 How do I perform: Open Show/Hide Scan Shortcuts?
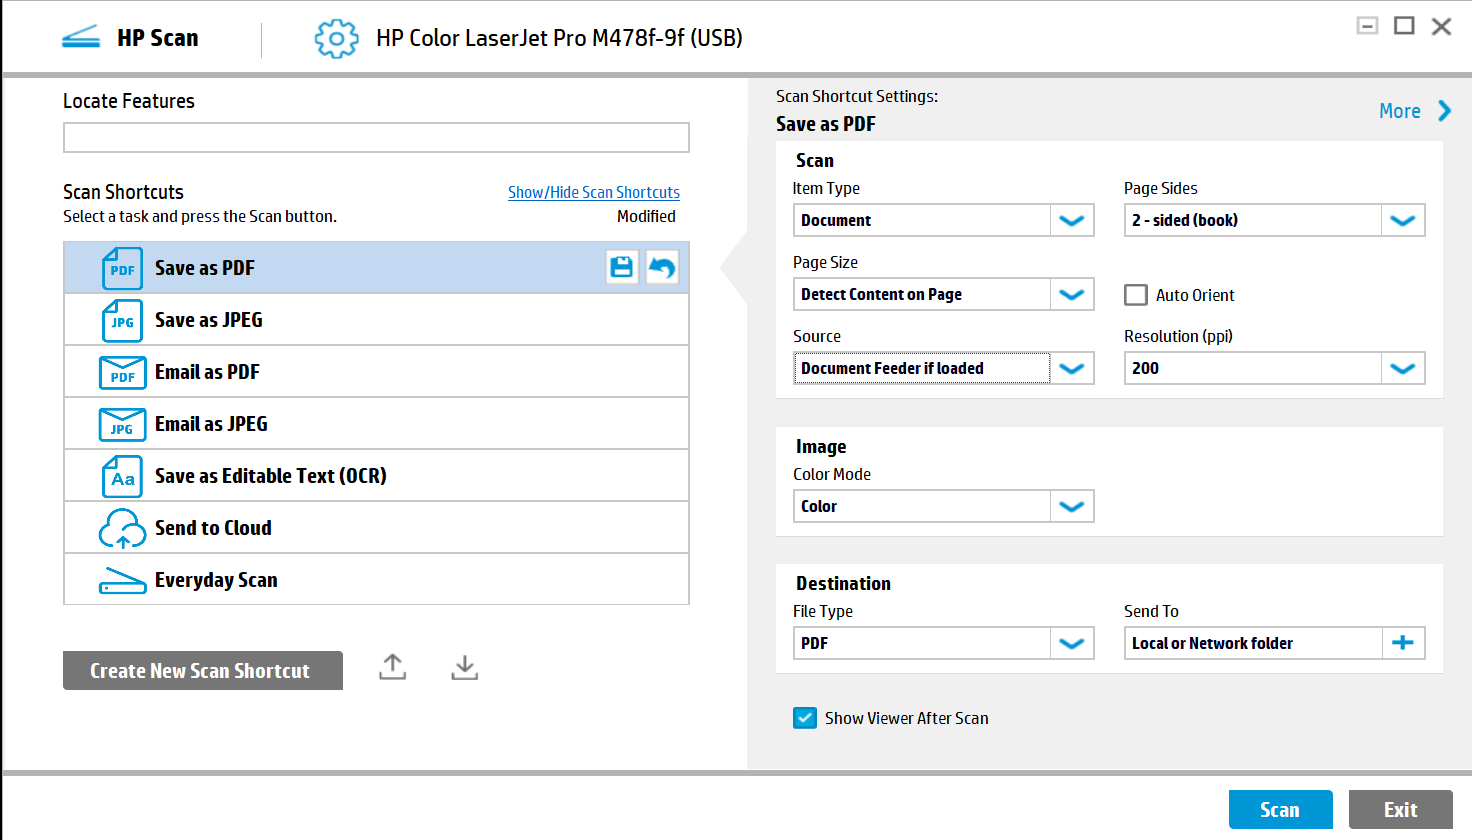[594, 192]
